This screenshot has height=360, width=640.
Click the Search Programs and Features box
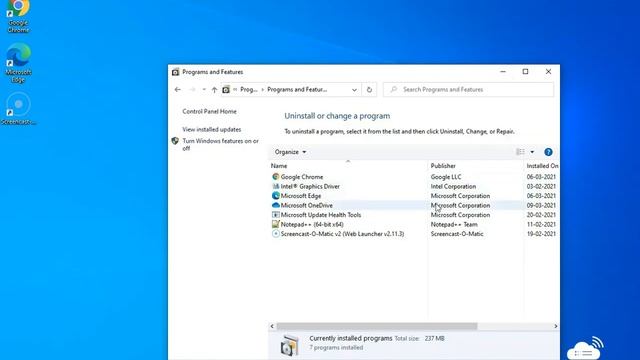click(x=469, y=89)
